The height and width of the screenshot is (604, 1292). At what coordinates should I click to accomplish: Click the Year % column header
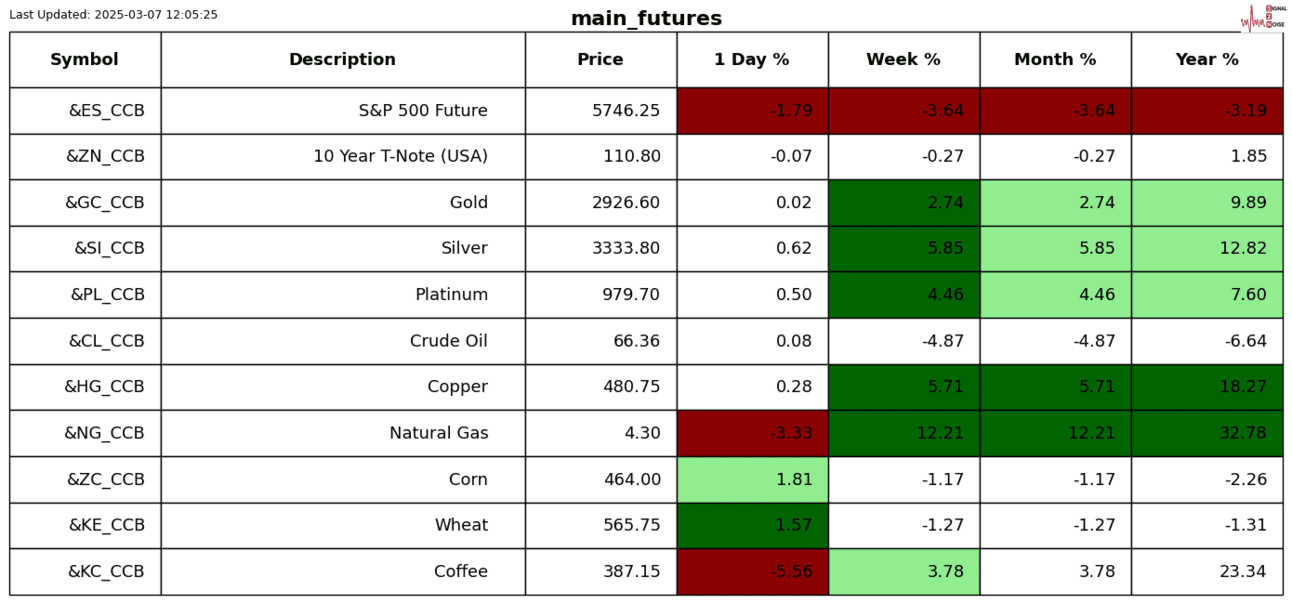click(1207, 60)
